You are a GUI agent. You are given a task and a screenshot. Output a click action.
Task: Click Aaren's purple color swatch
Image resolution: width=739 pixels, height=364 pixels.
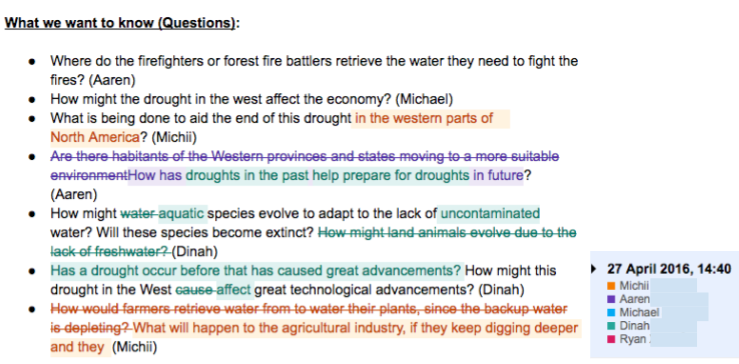pyautogui.click(x=611, y=299)
